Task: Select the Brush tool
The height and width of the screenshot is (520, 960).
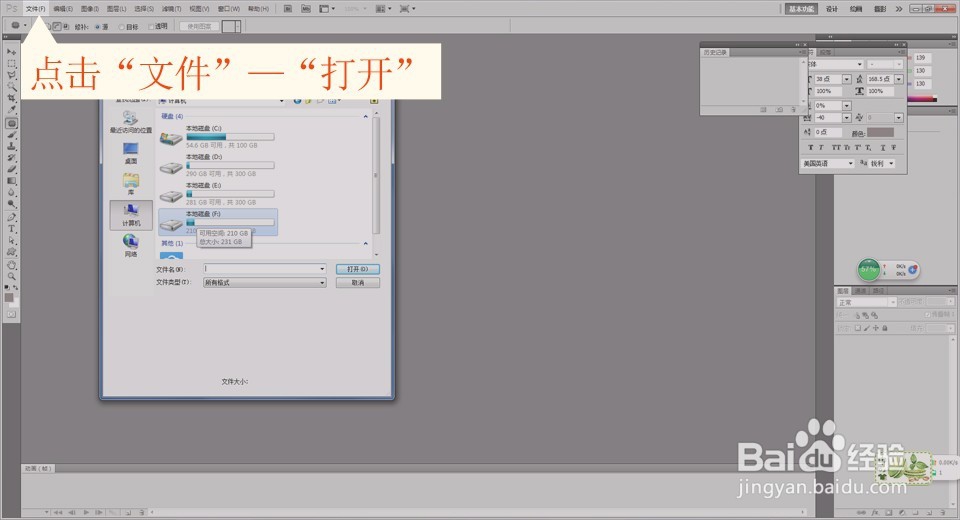Action: pos(11,135)
